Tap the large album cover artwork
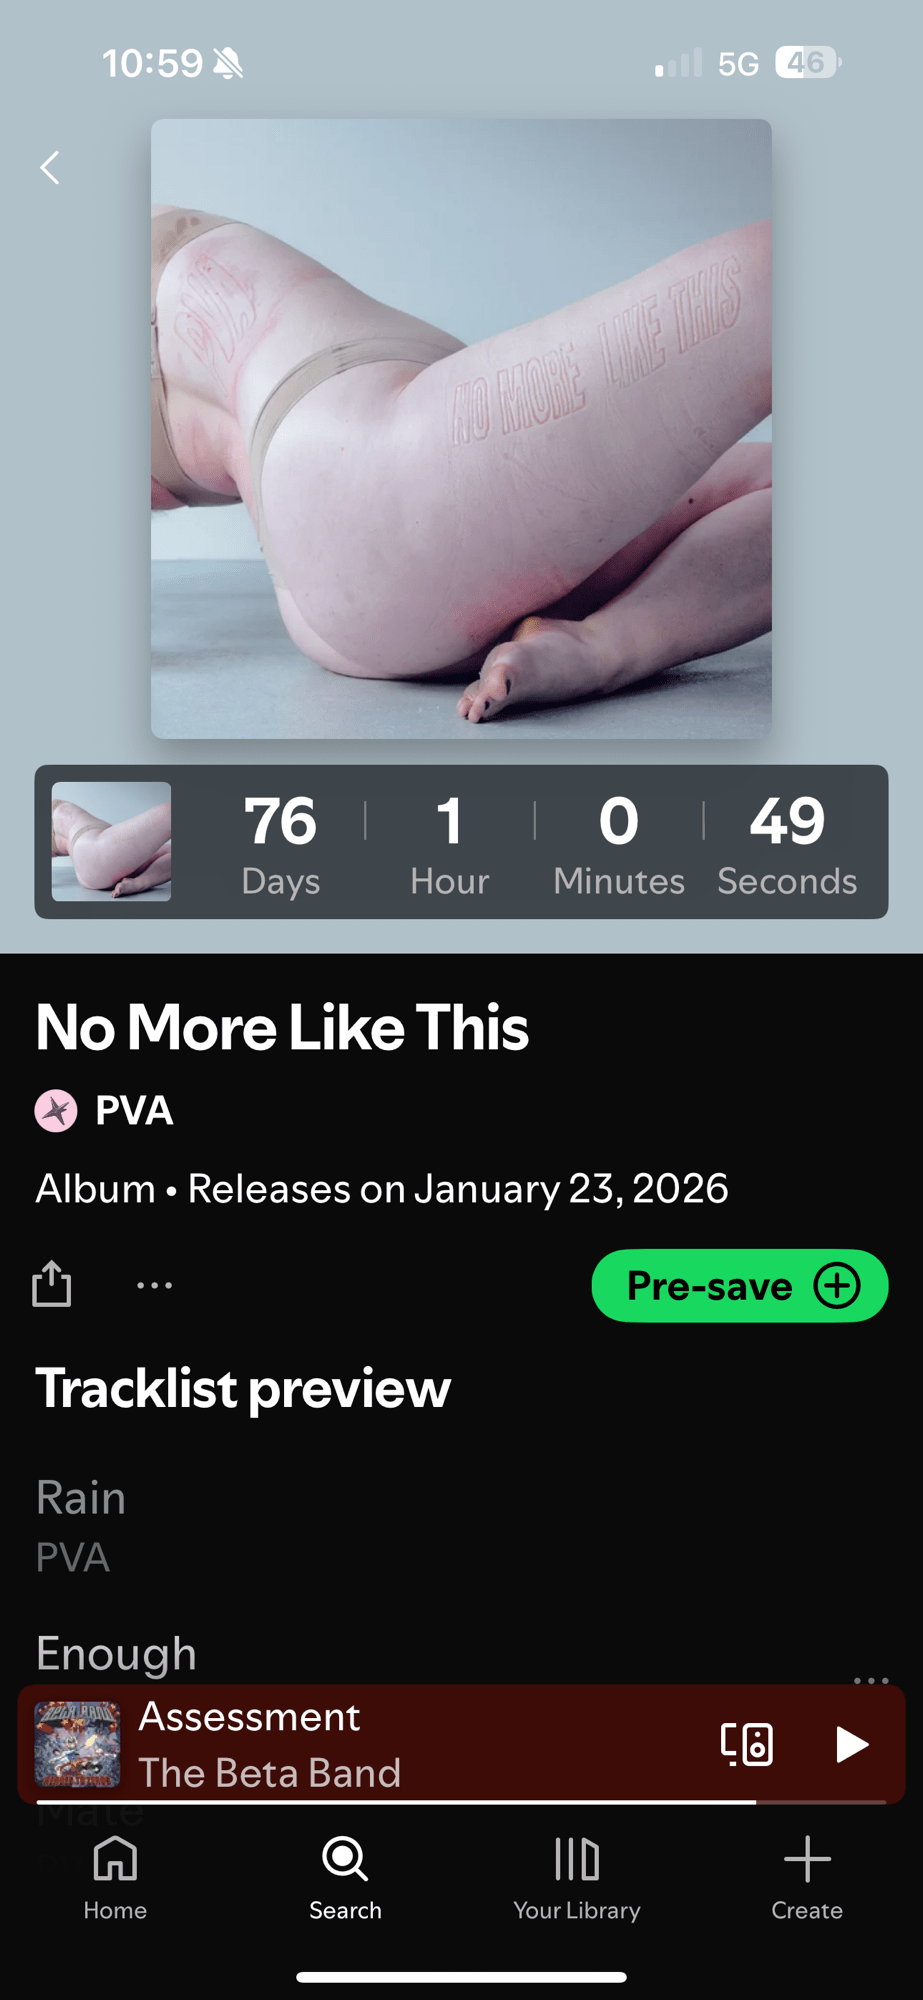 click(461, 429)
